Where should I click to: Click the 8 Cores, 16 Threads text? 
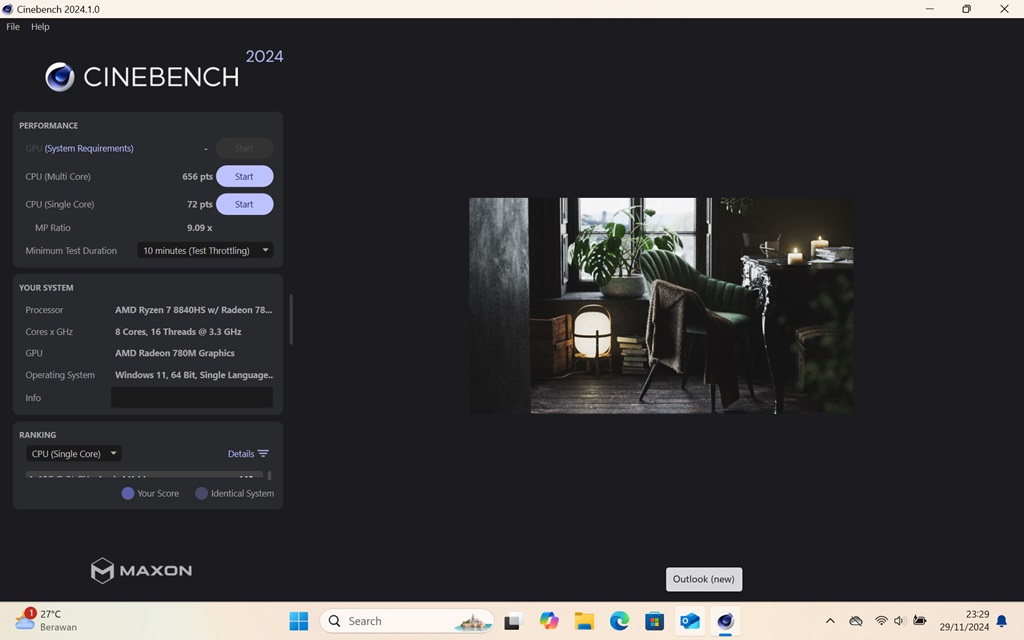point(178,332)
